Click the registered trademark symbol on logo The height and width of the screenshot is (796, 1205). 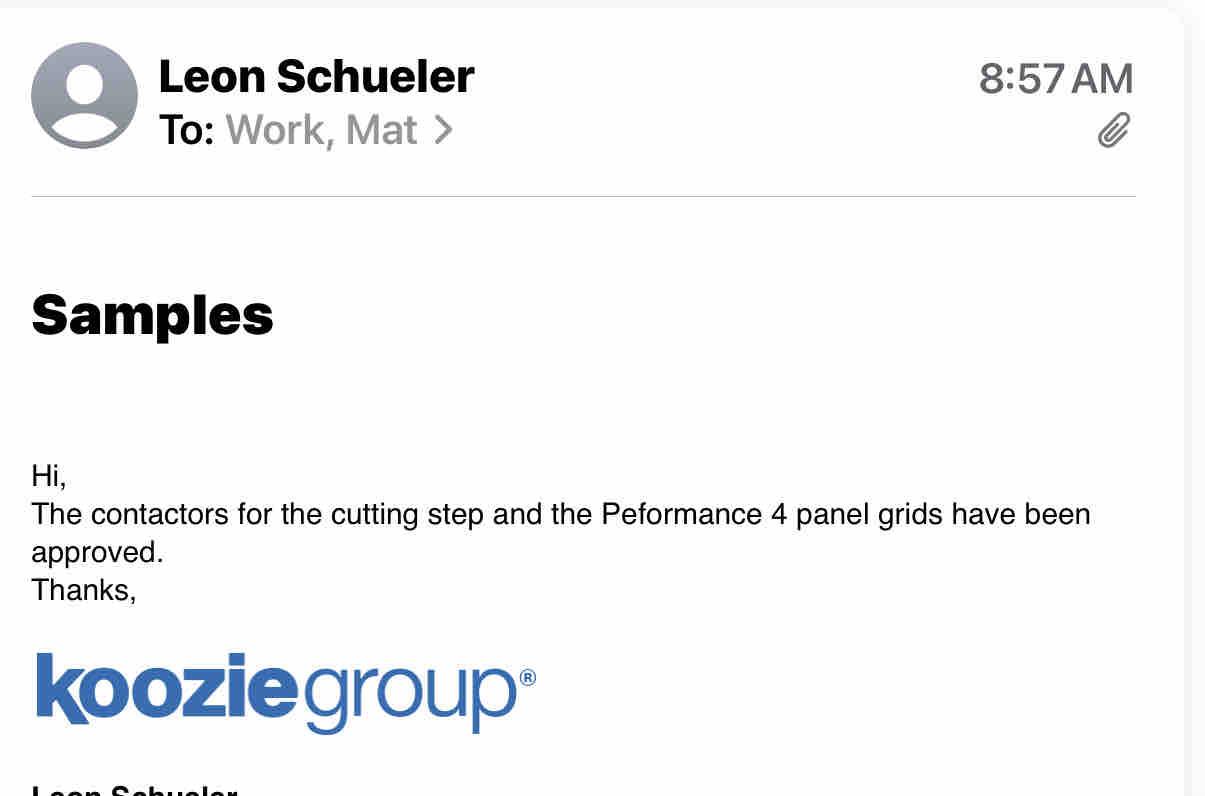click(x=527, y=678)
